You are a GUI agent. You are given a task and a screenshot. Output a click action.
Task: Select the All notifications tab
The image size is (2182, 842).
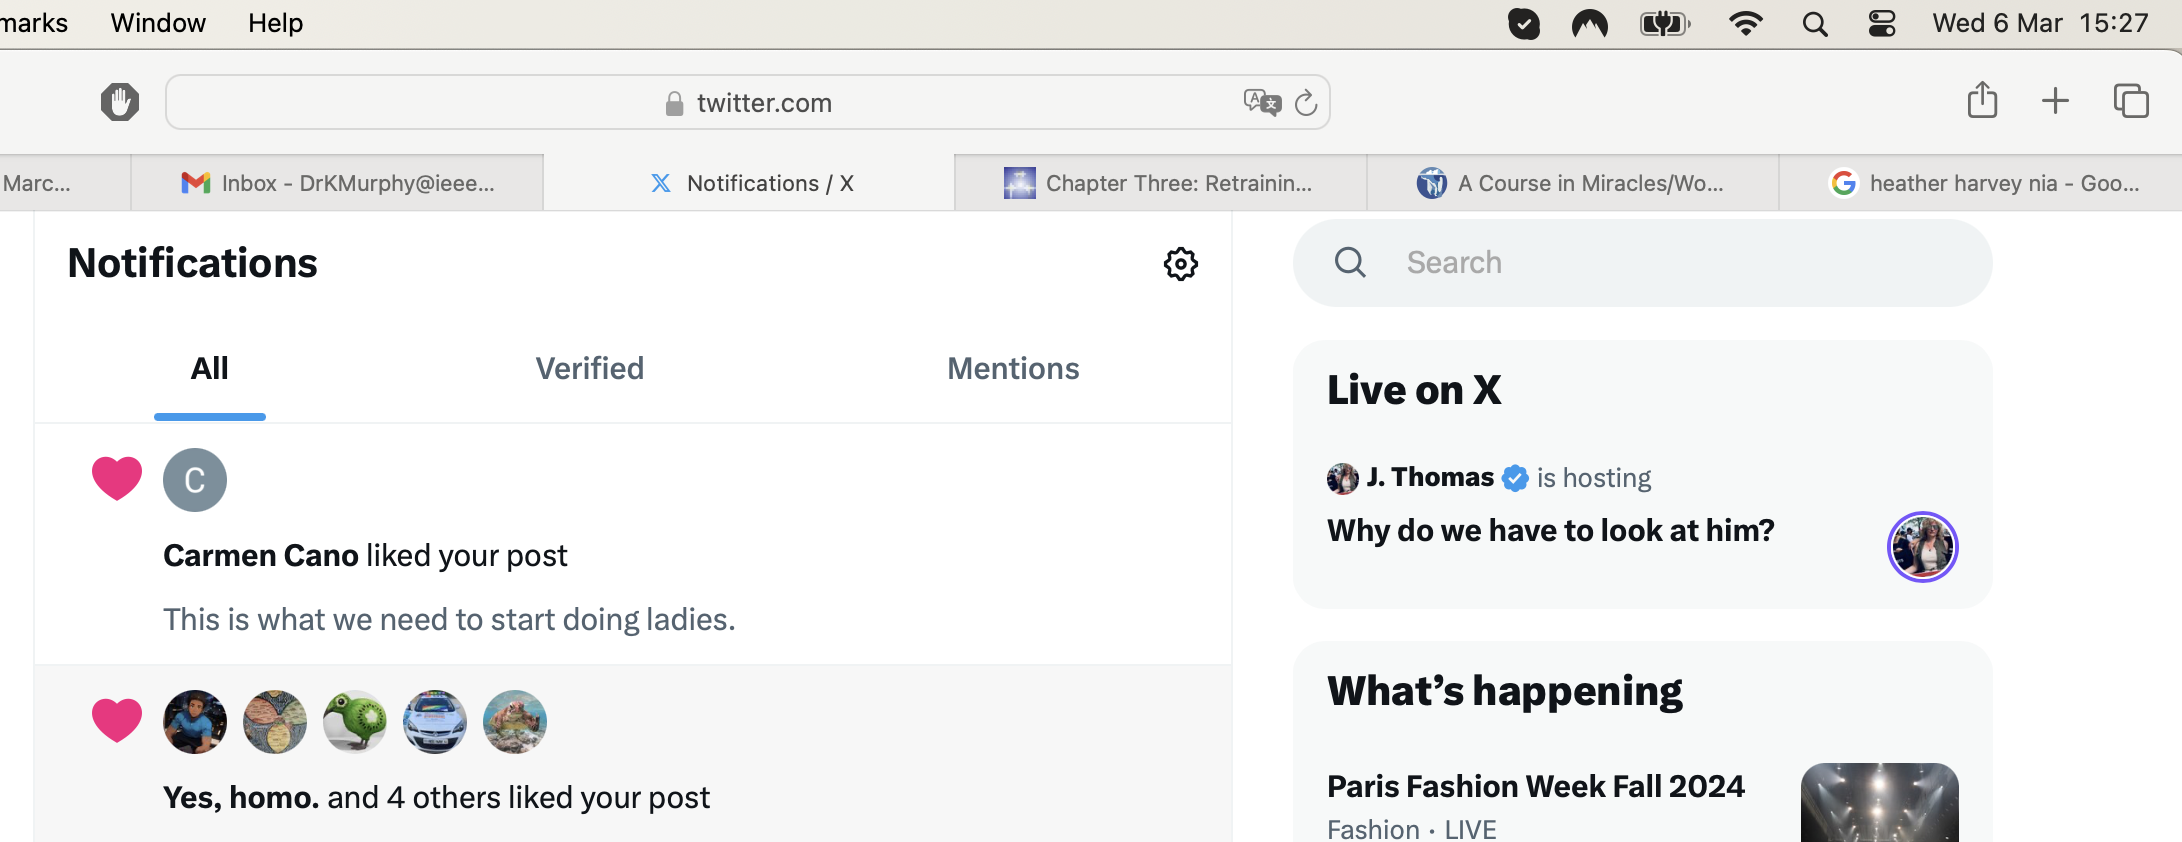[x=210, y=369]
